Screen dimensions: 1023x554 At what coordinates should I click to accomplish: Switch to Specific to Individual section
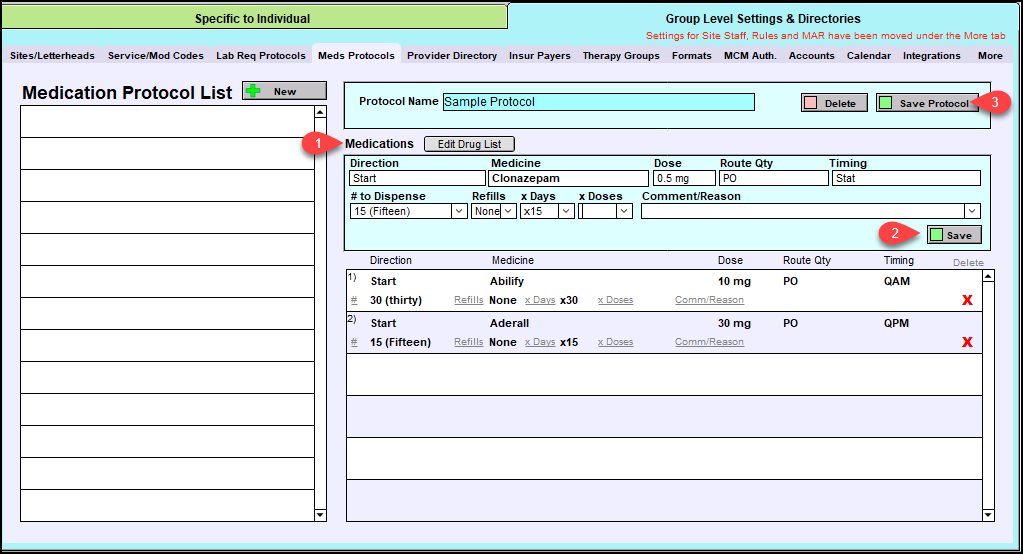[x=252, y=18]
